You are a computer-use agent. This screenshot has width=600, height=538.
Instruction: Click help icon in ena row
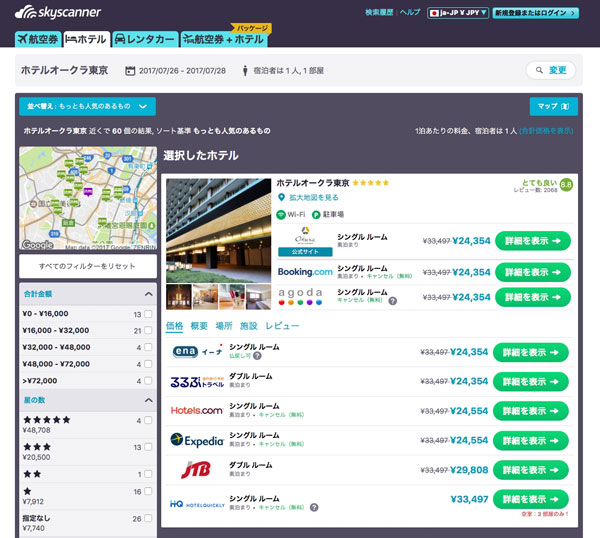[x=257, y=356]
